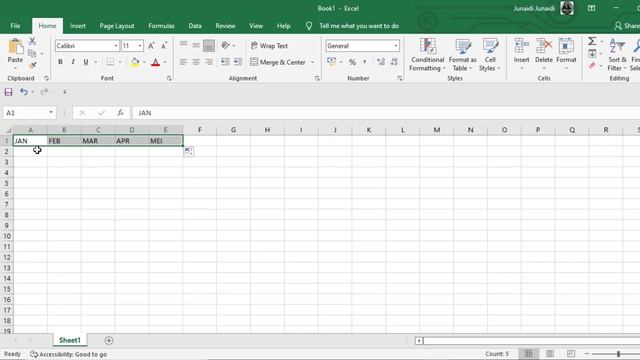
Task: Increase the indent
Action: coord(238,62)
